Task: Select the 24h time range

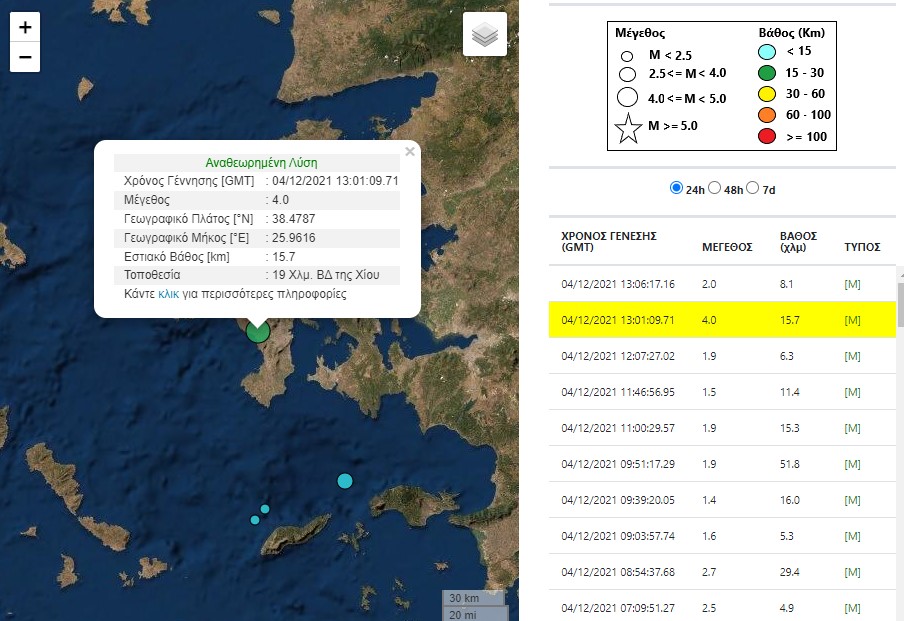Action: tap(676, 188)
